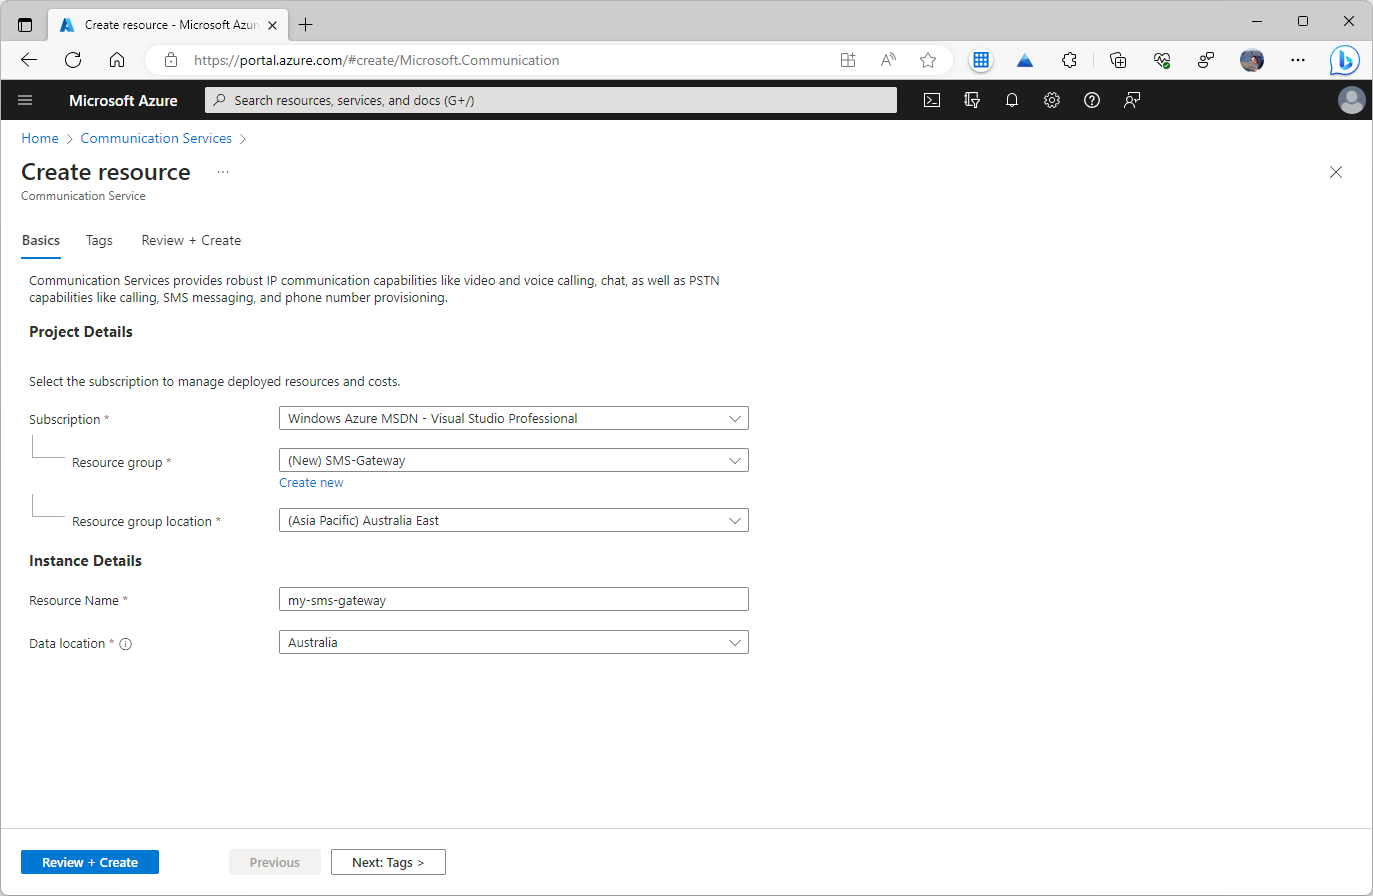Click the Feedback icon in Azure header

[1132, 100]
